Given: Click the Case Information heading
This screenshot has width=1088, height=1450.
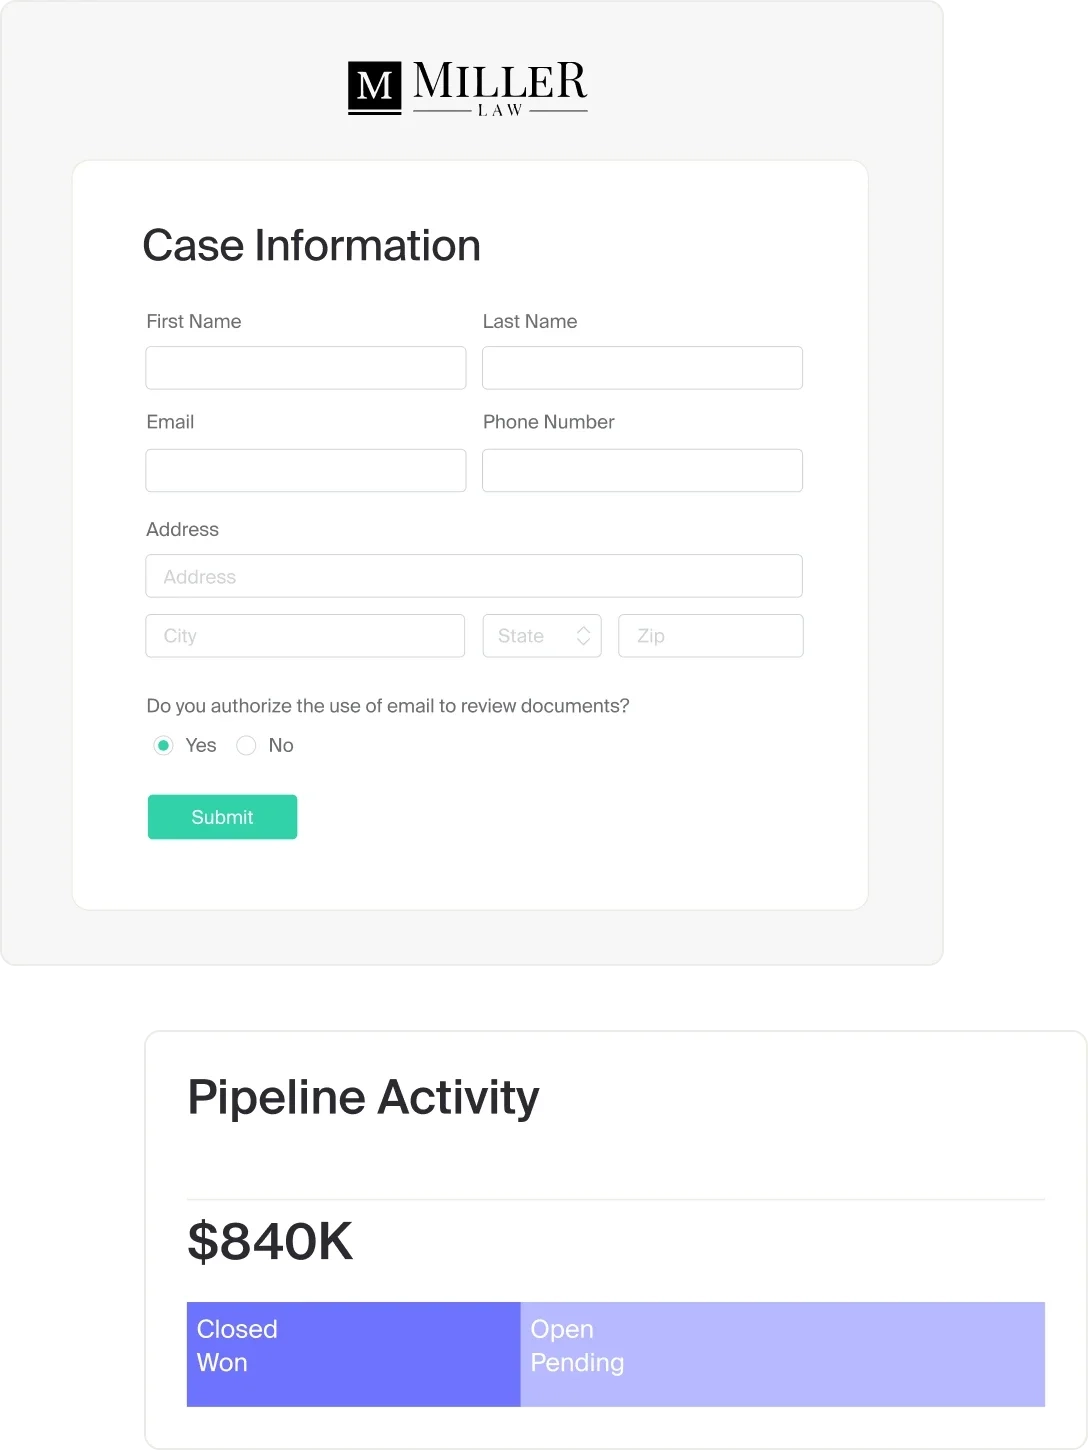Looking at the screenshot, I should pos(311,246).
